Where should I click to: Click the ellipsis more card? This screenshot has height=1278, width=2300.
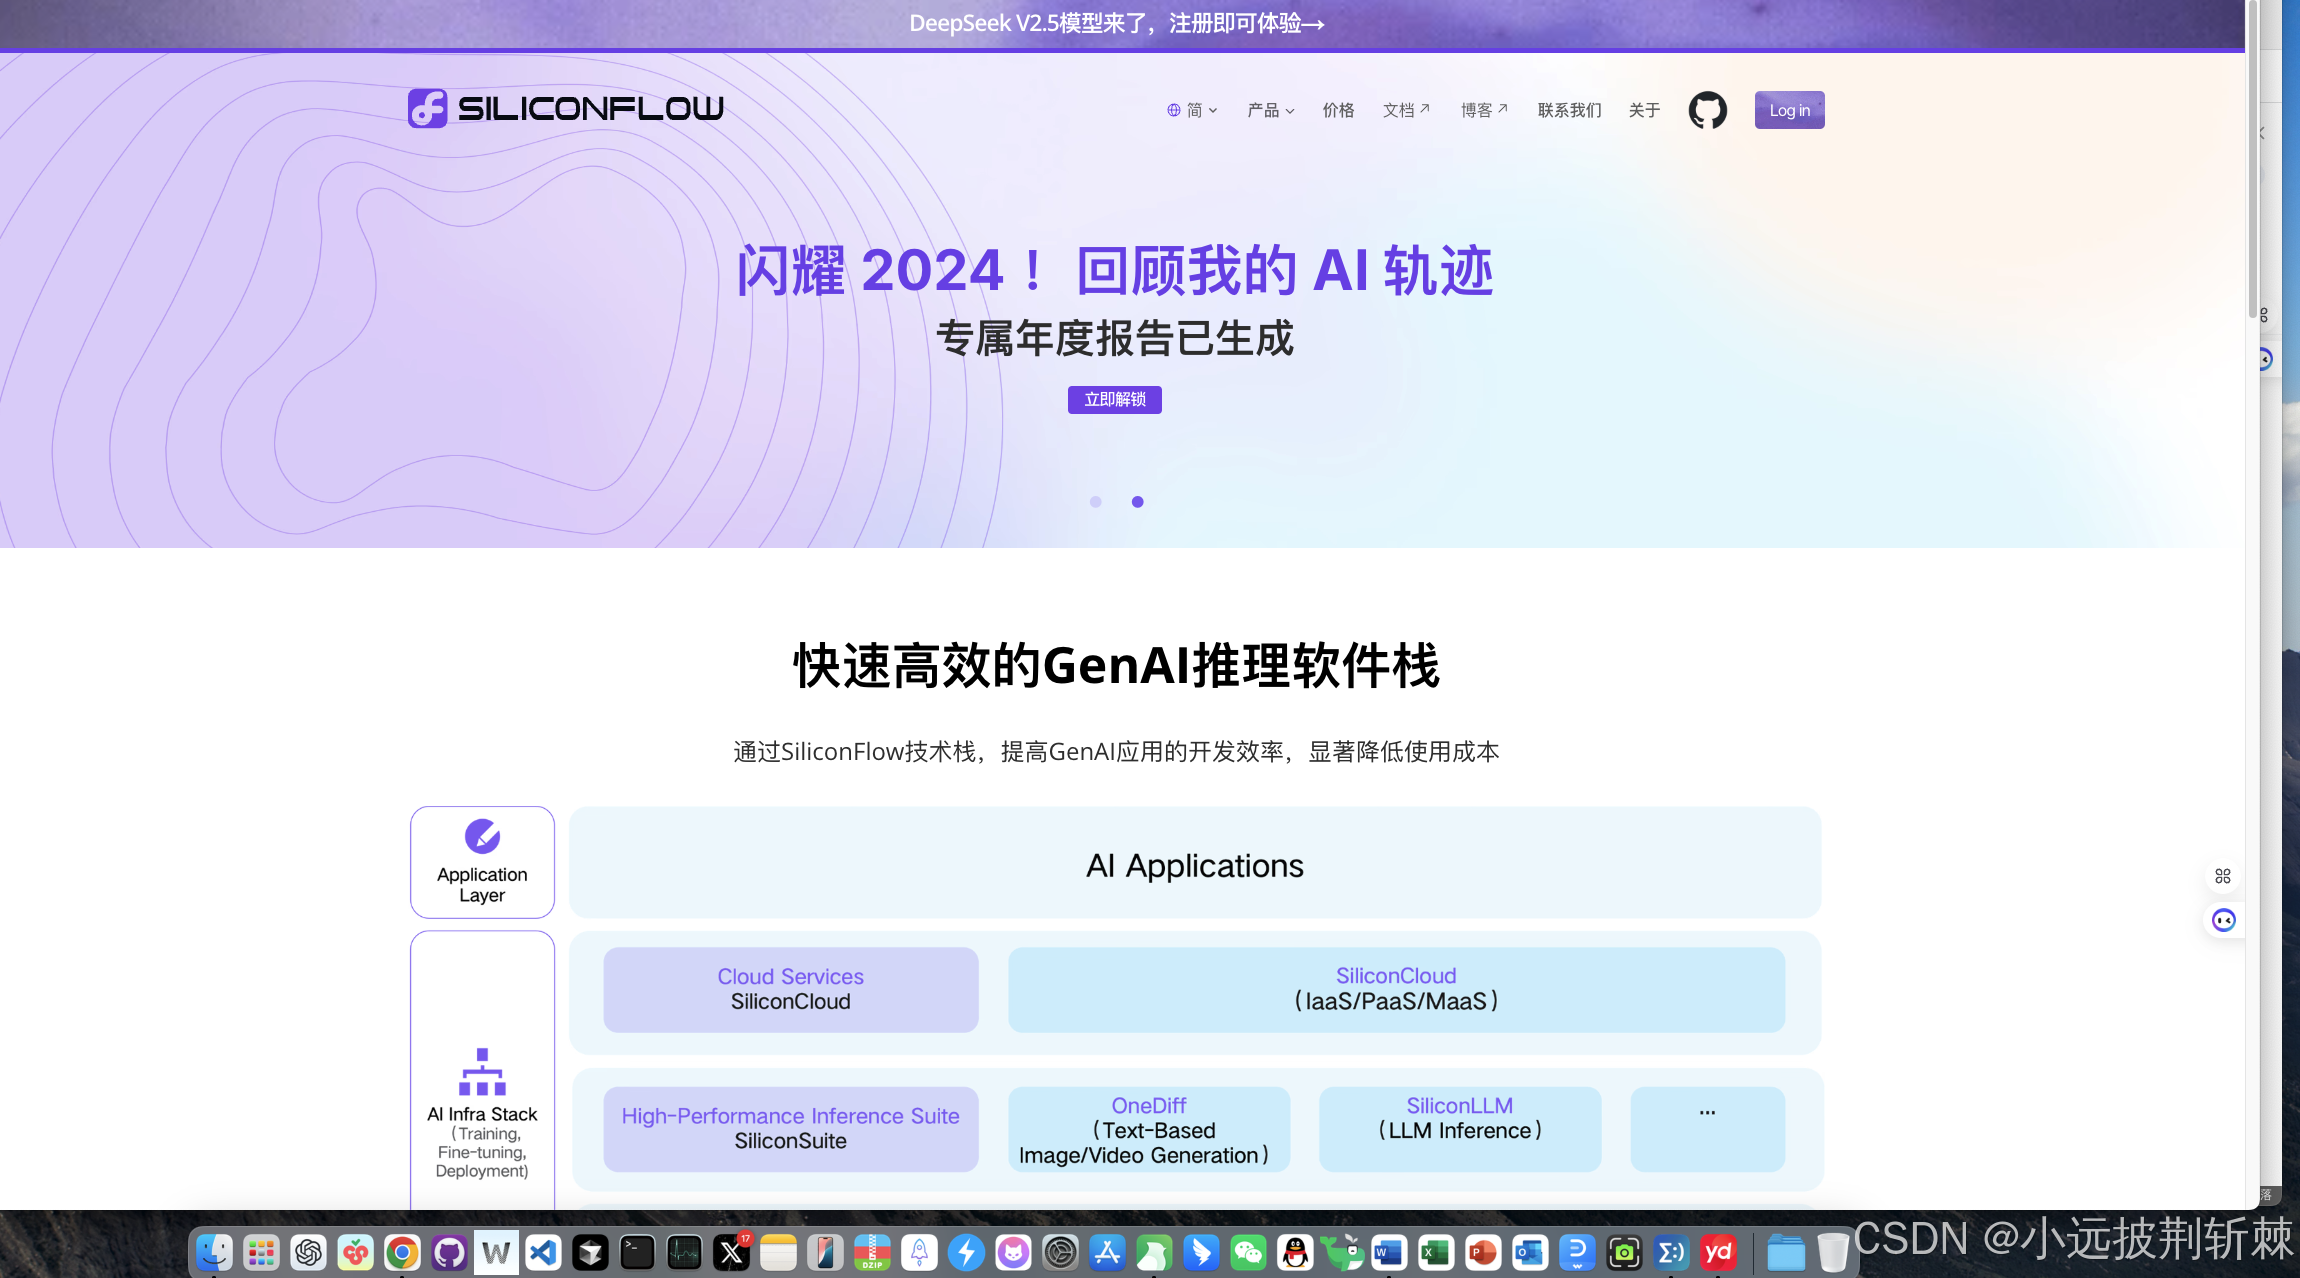pyautogui.click(x=1707, y=1129)
